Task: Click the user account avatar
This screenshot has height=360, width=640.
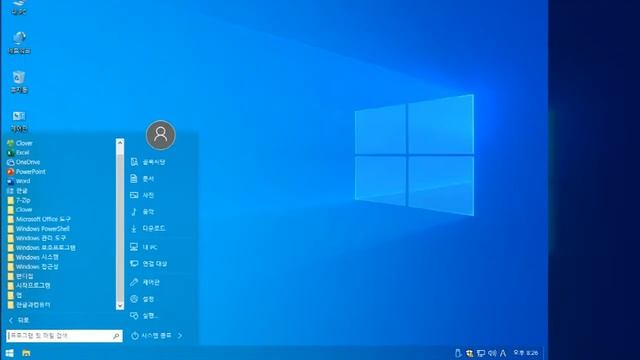Action: pos(161,135)
